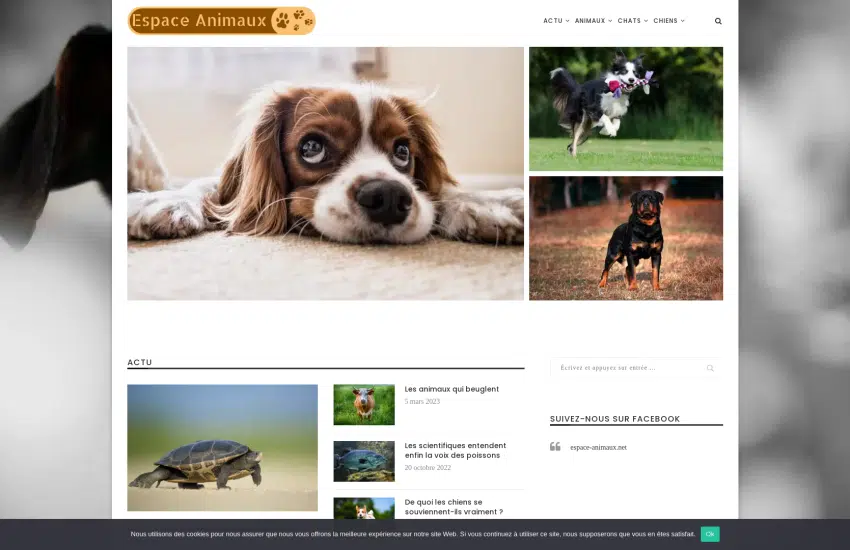Visit the espace-animaux.net Facebook link
The width and height of the screenshot is (850, 550).
(598, 447)
